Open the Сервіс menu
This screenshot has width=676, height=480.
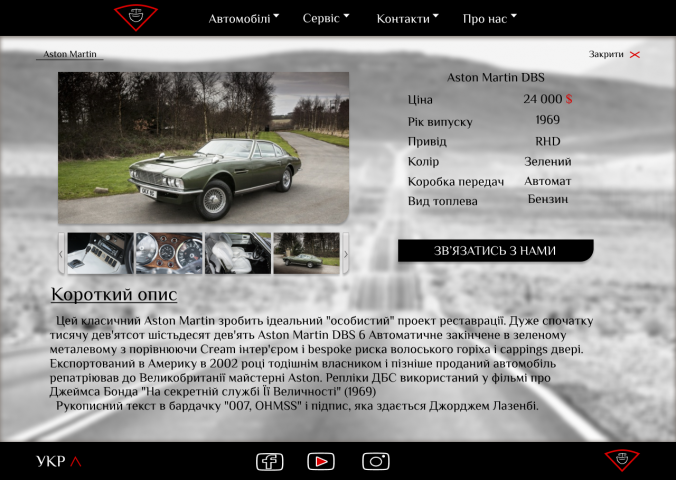[x=321, y=18]
